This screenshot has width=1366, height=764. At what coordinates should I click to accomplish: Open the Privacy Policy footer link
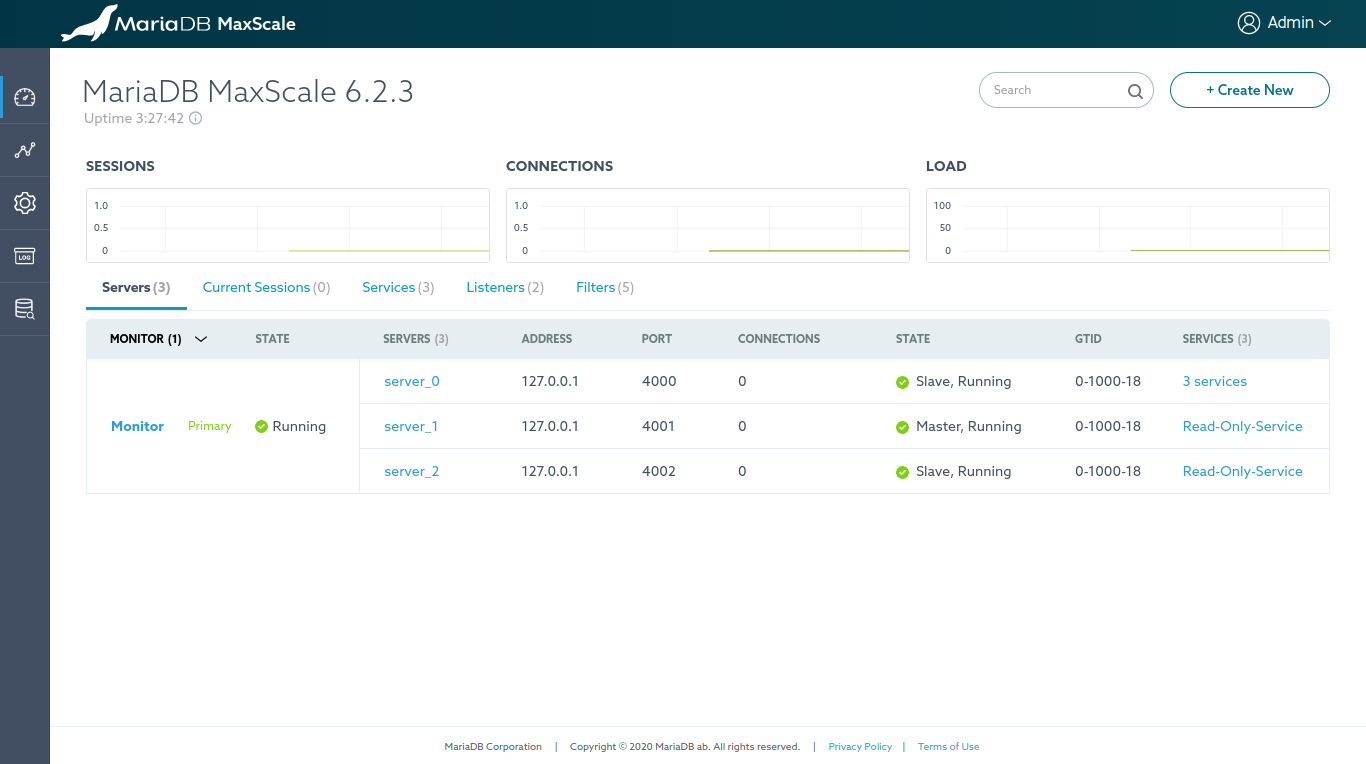tap(860, 746)
